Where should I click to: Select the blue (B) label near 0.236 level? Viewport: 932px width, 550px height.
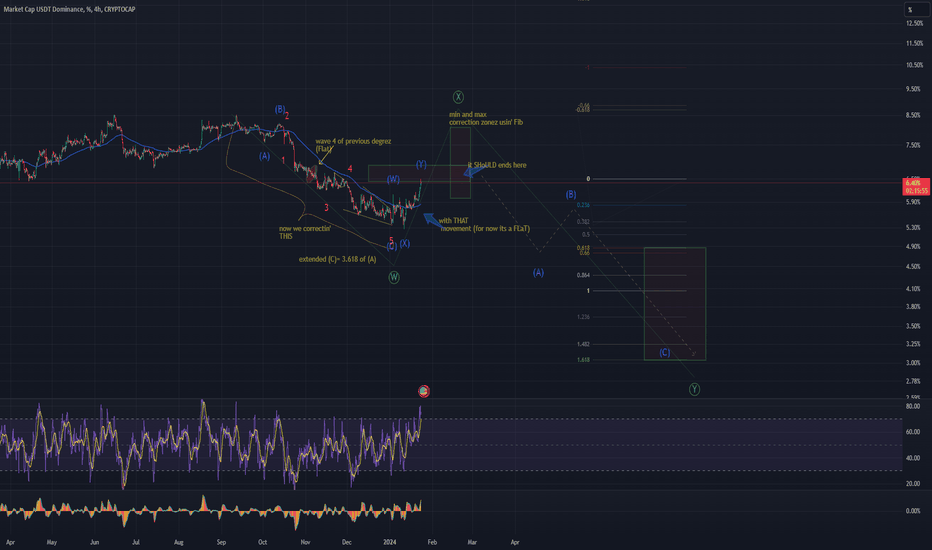coord(571,194)
